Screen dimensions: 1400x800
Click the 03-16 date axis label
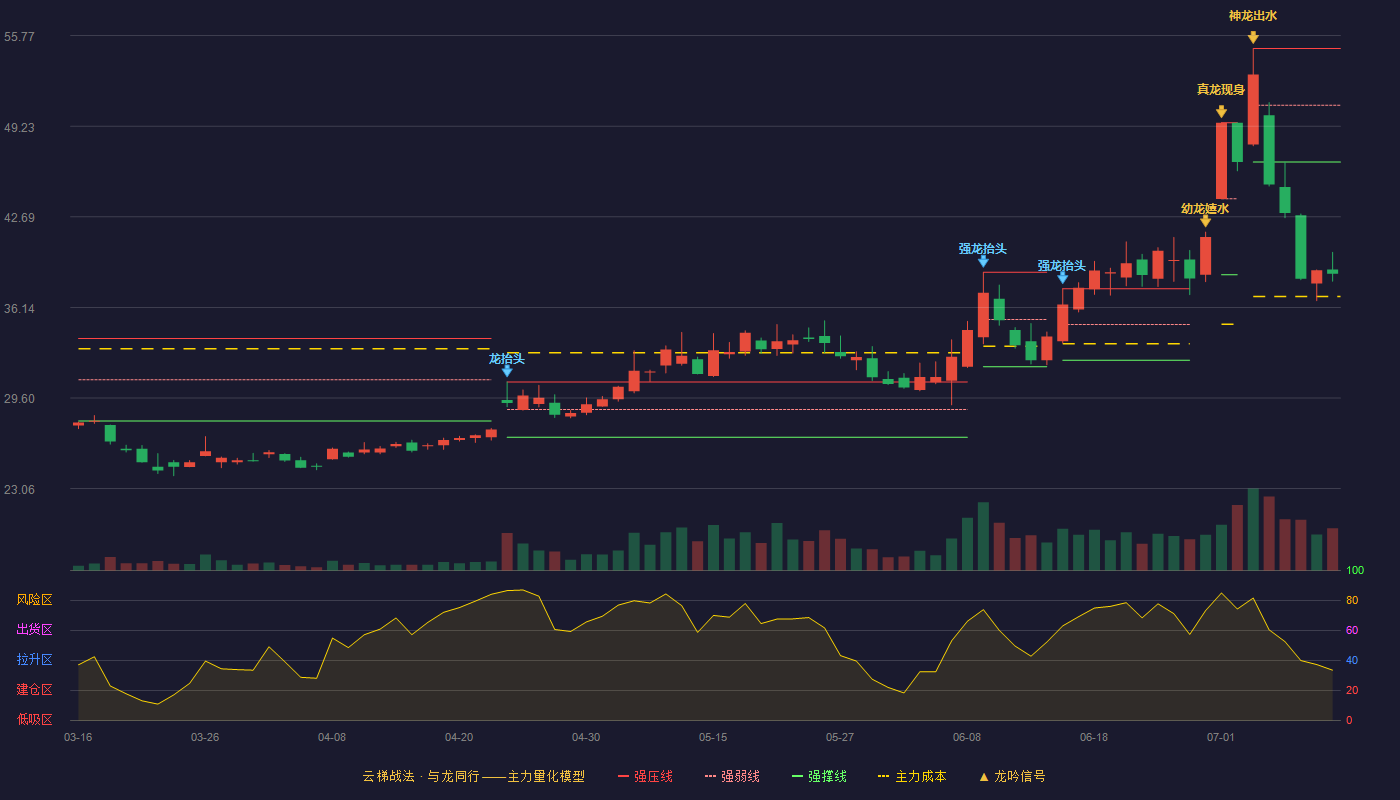[x=78, y=737]
